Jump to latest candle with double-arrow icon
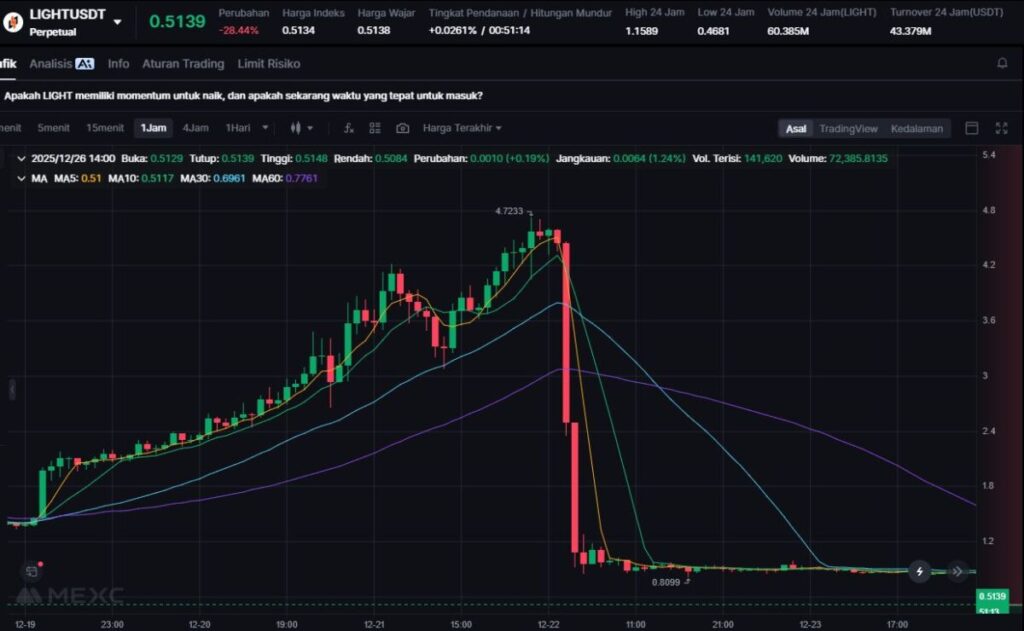1024x631 pixels. click(x=957, y=572)
